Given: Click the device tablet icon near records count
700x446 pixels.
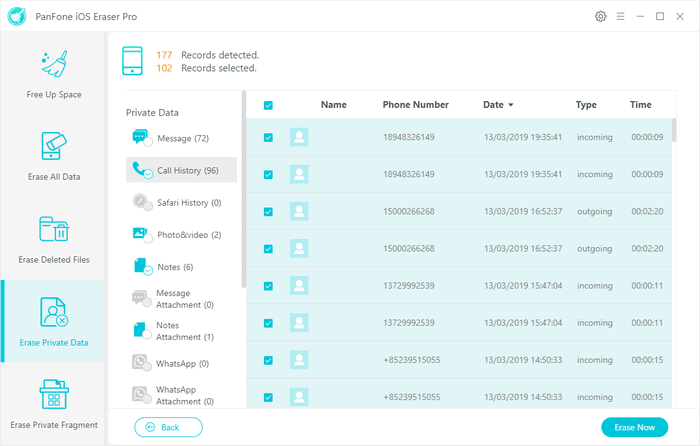Looking at the screenshot, I should tap(133, 61).
